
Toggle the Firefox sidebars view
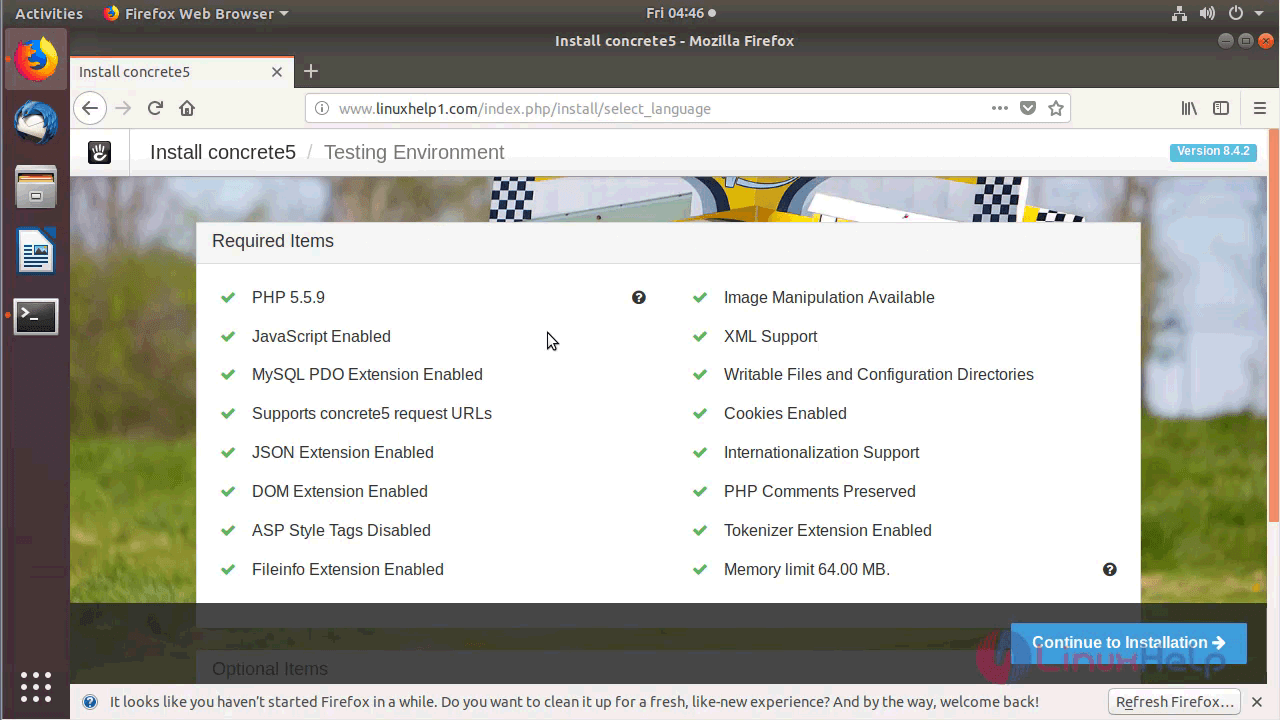(1221, 108)
